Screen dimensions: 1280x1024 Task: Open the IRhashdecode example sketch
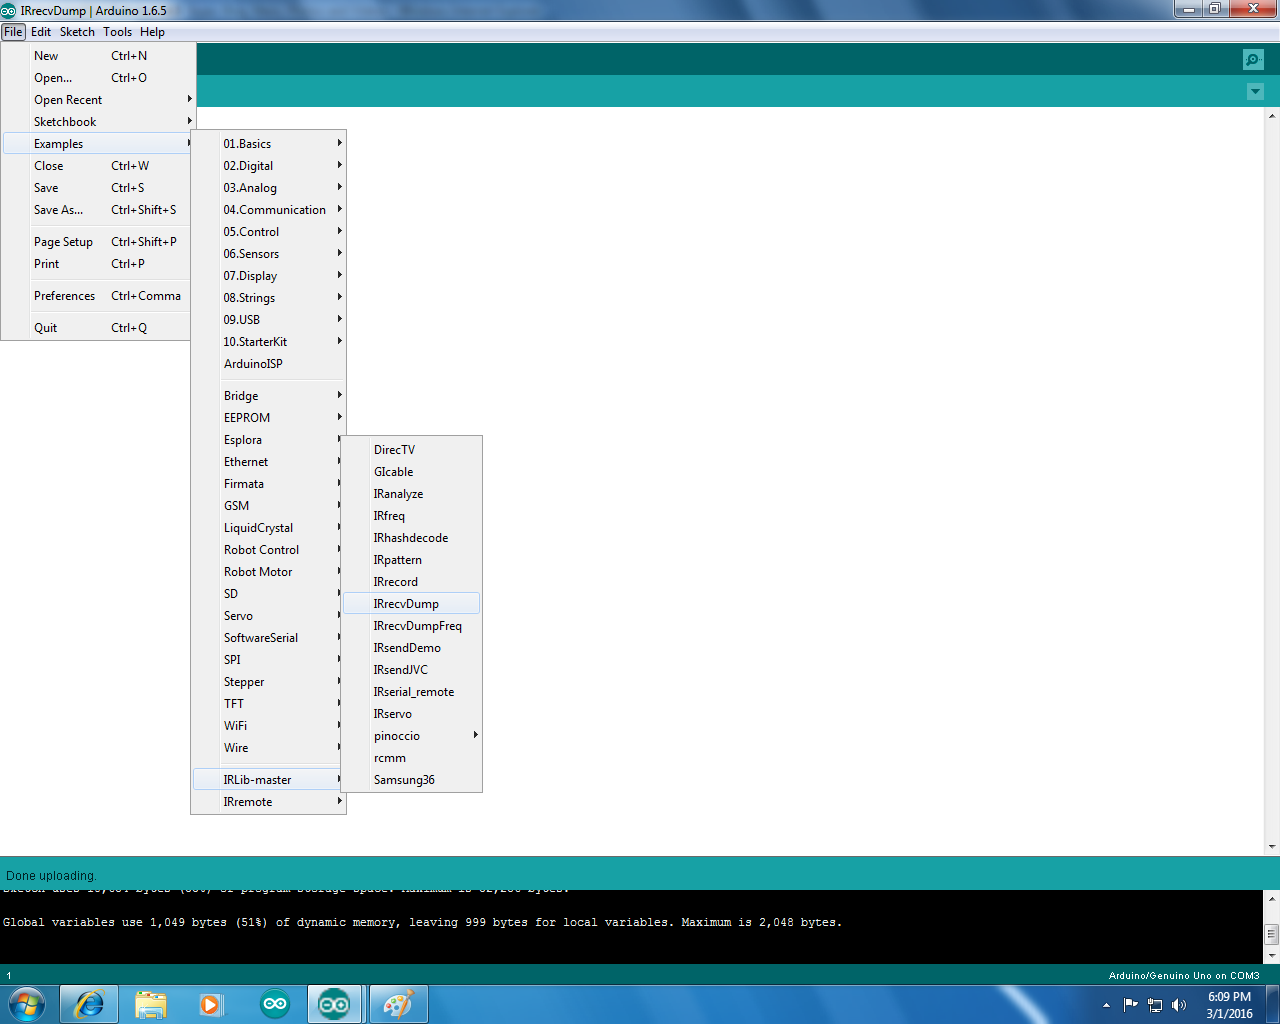point(412,538)
